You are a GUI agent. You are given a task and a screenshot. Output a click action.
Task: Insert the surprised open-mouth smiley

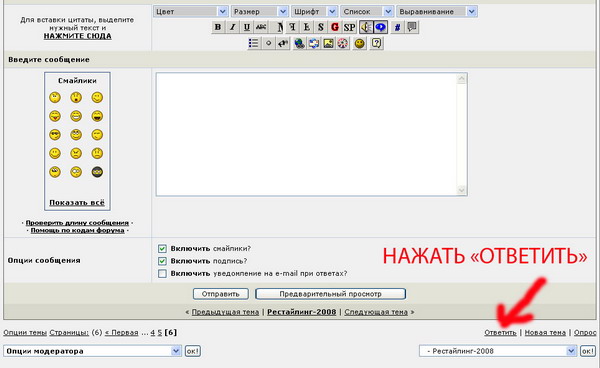tap(76, 98)
